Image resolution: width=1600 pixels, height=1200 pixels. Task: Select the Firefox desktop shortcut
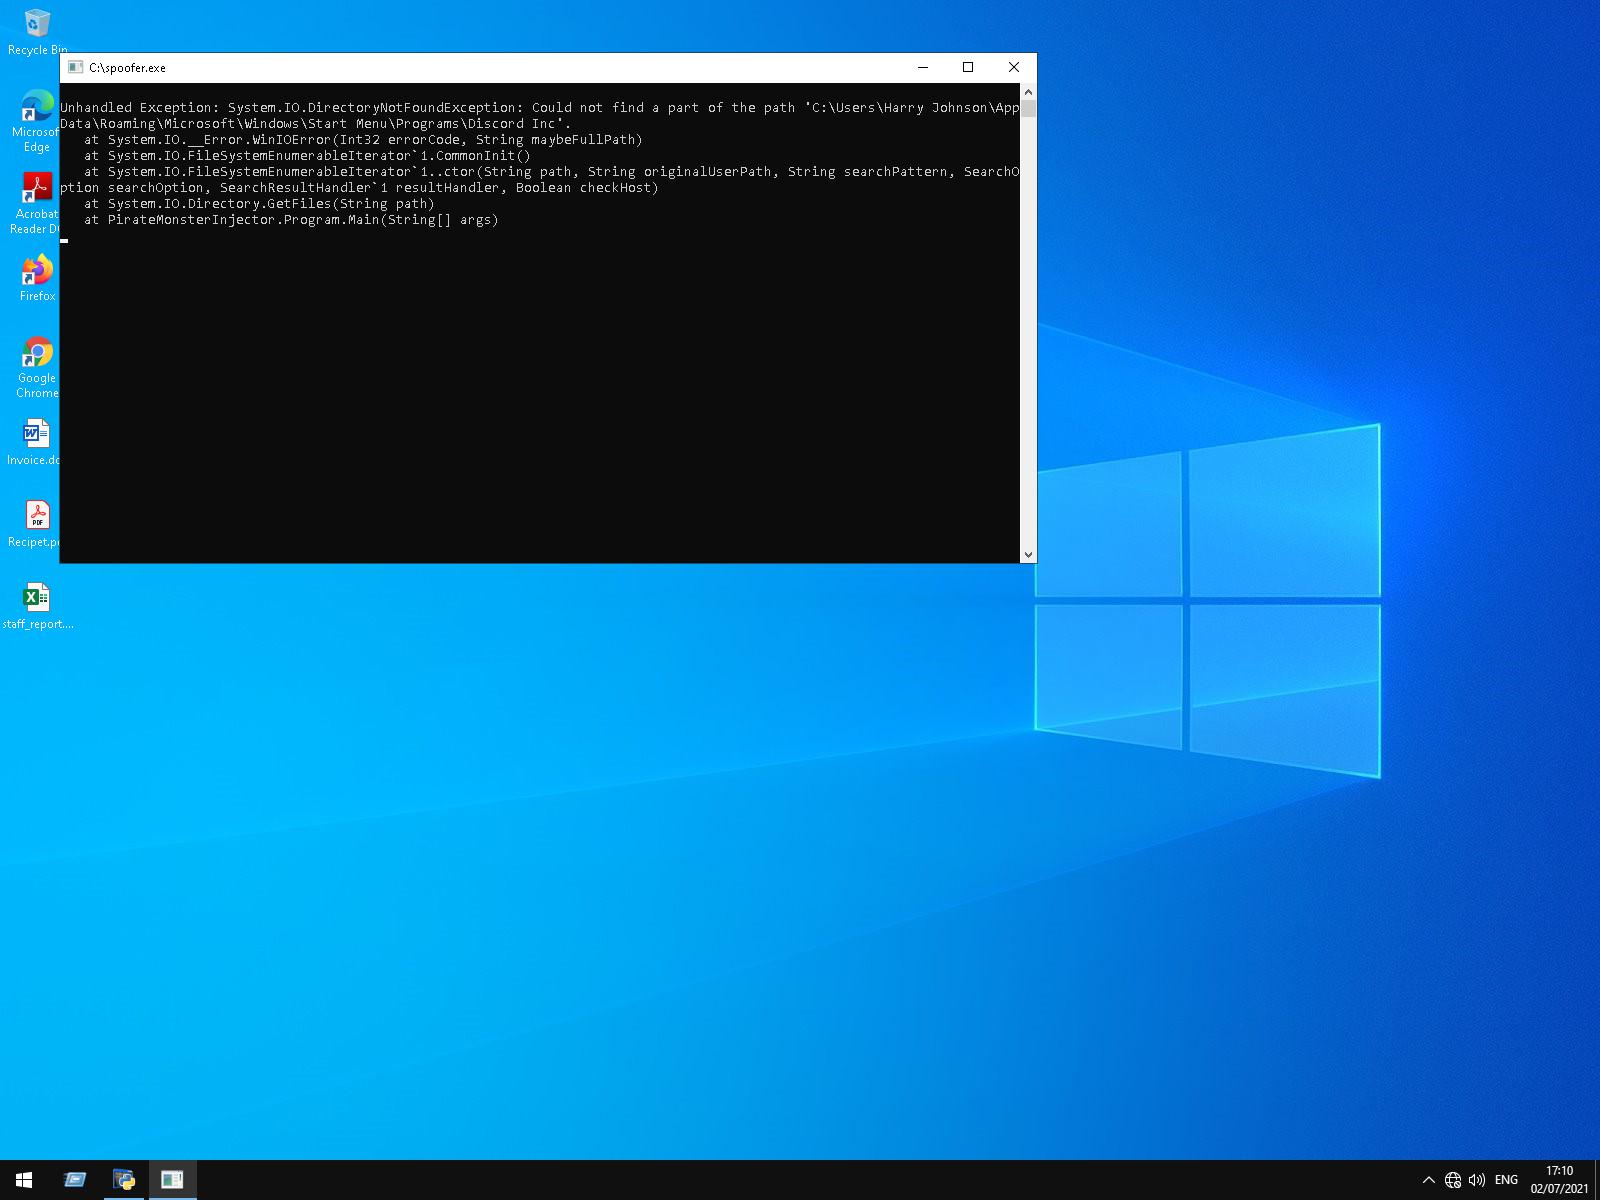click(x=37, y=278)
